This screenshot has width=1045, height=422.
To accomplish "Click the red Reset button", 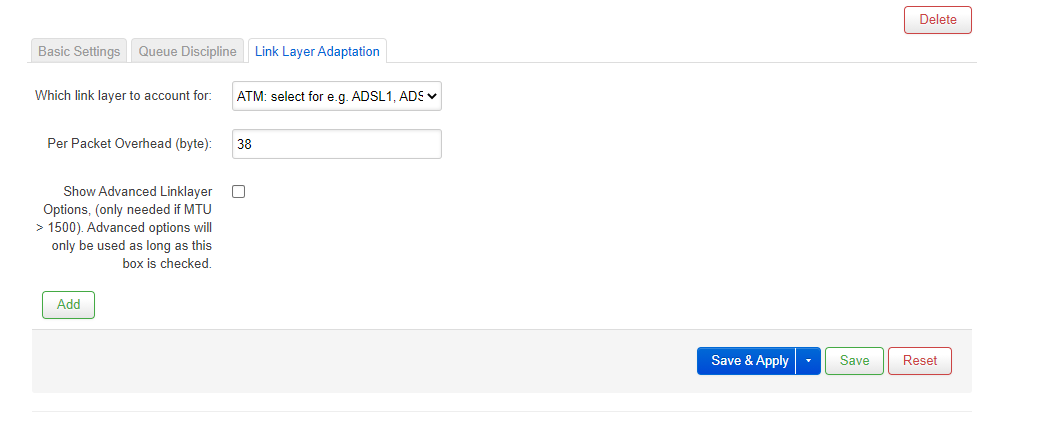I will point(920,361).
